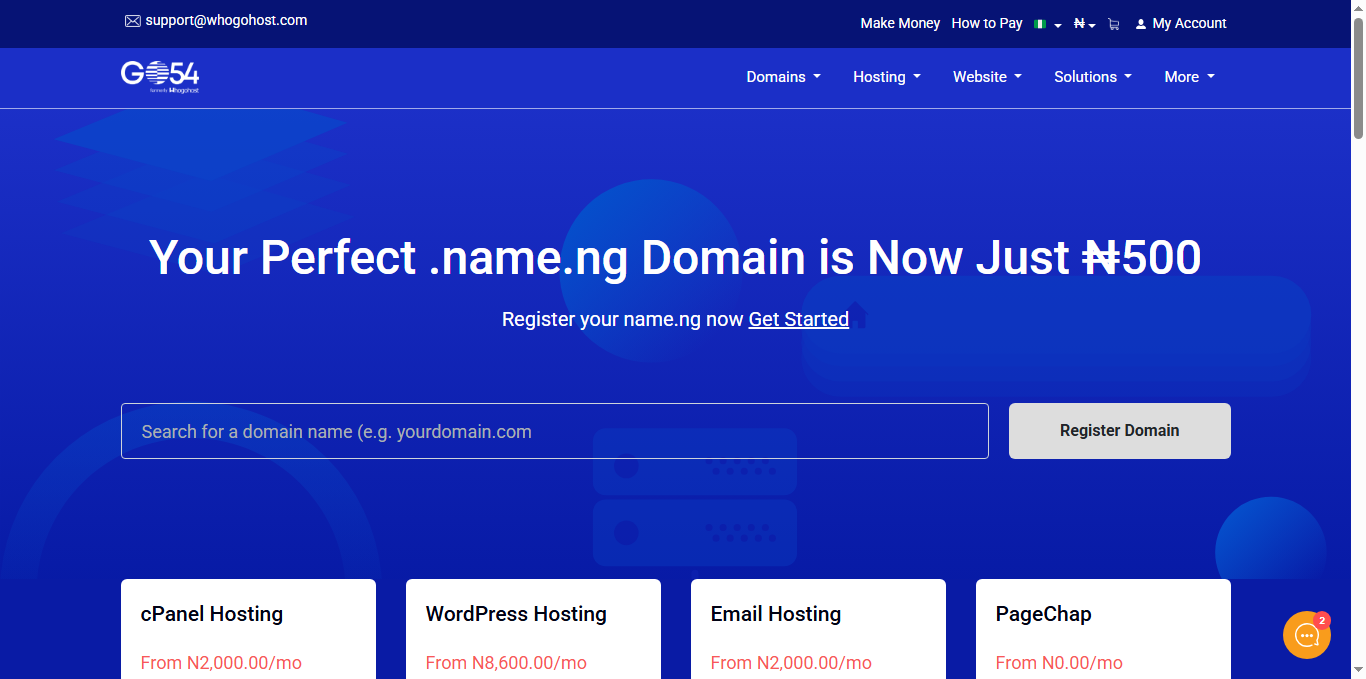
Task: Click the support@whogohost.com email link
Action: coord(227,20)
